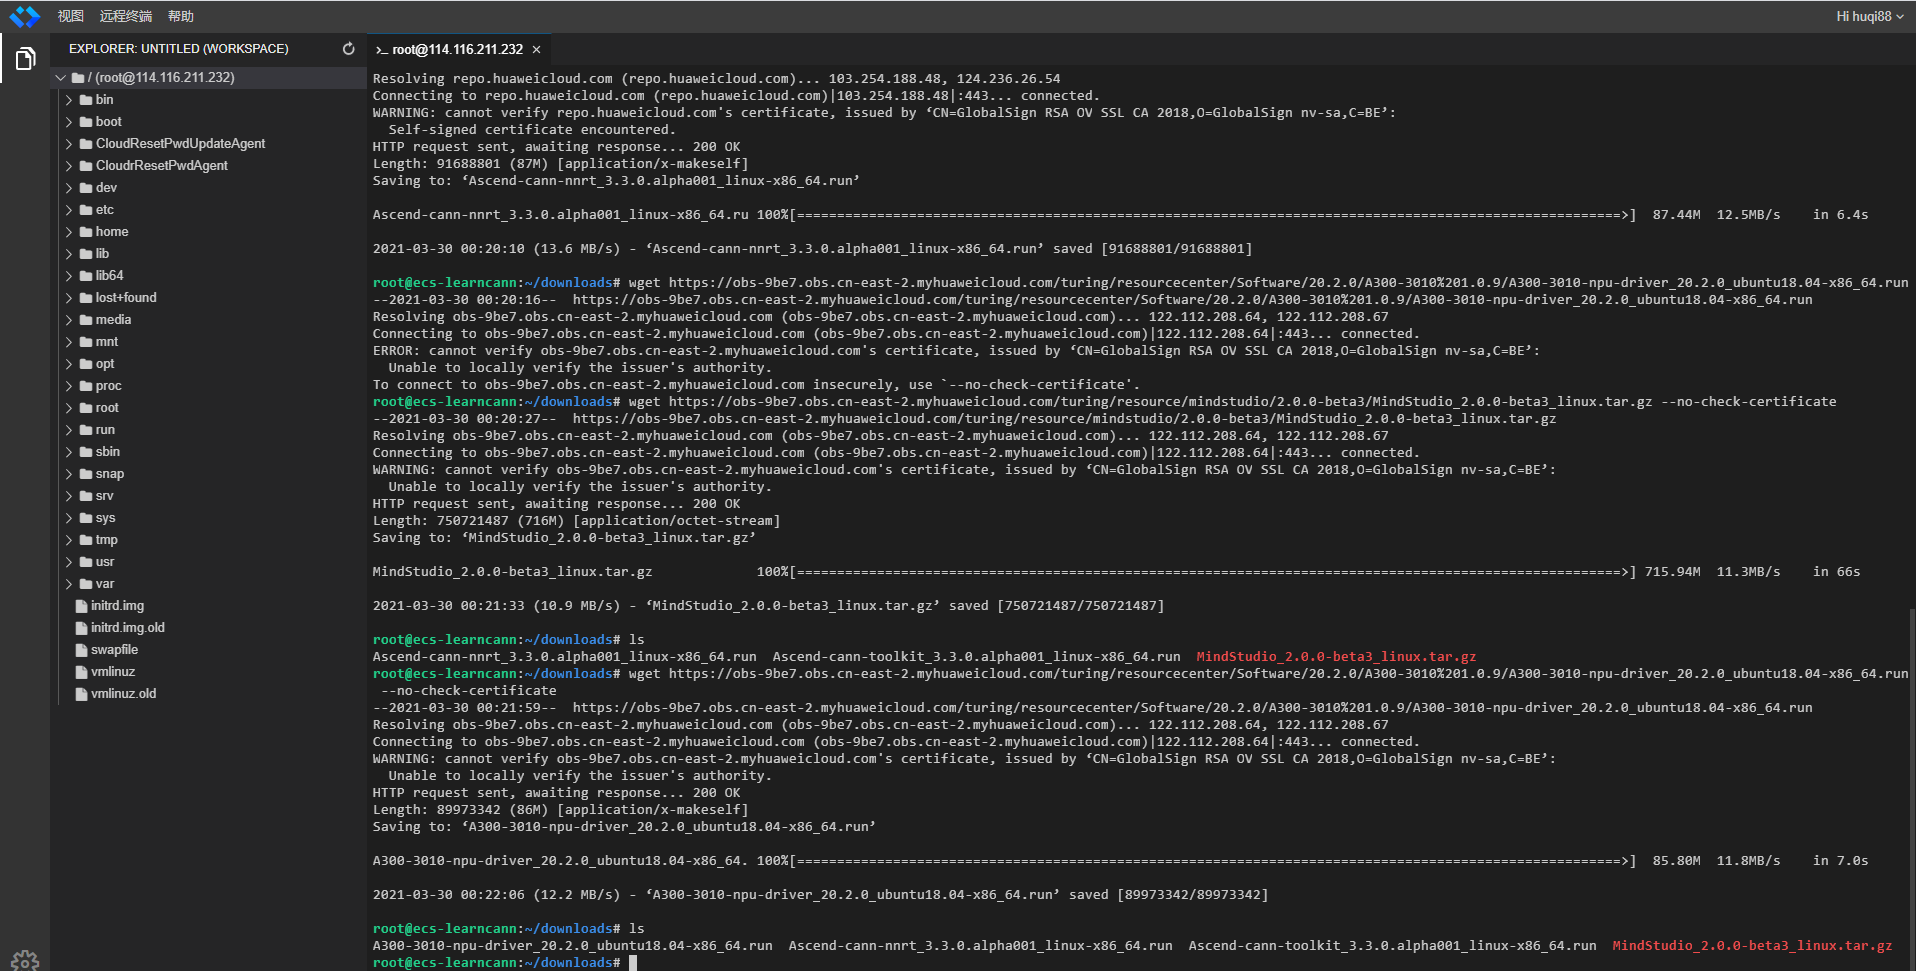Image resolution: width=1916 pixels, height=971 pixels.
Task: Open the tmp folder
Action: pyautogui.click(x=107, y=540)
